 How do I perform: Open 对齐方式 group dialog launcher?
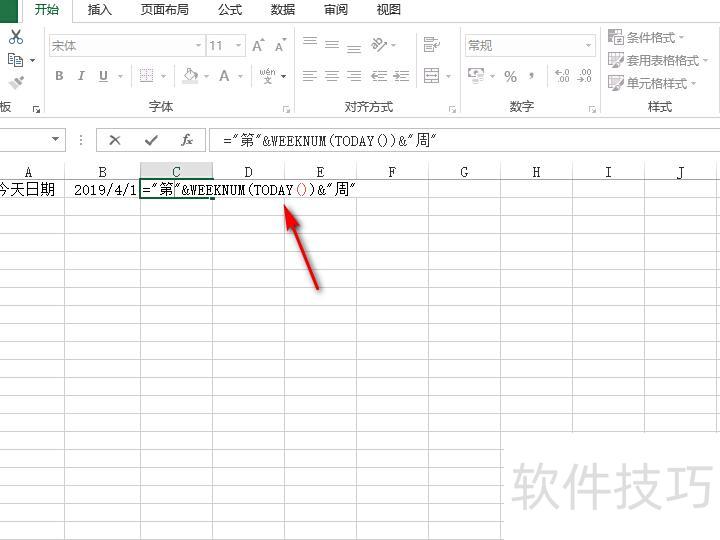tap(452, 109)
